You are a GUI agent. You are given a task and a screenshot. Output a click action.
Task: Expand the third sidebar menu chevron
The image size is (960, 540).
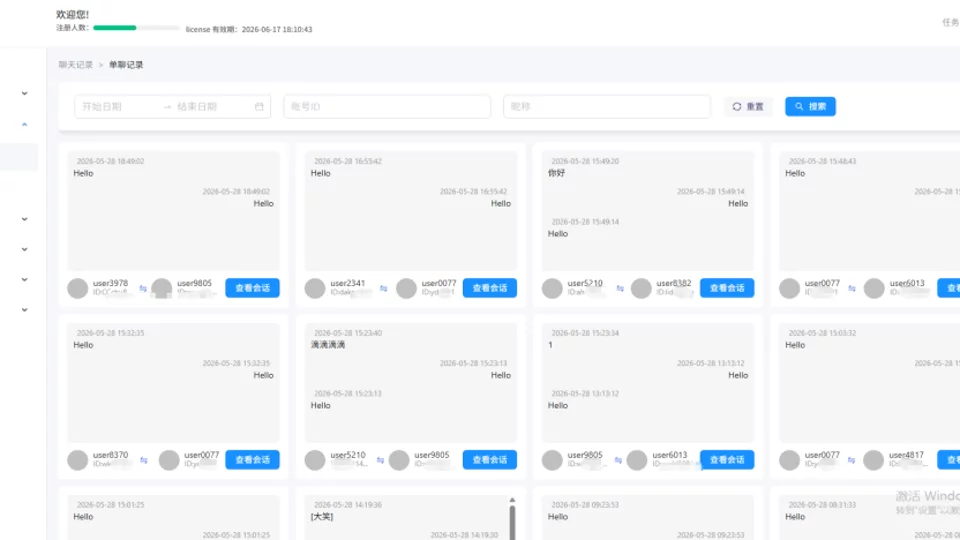point(24,219)
